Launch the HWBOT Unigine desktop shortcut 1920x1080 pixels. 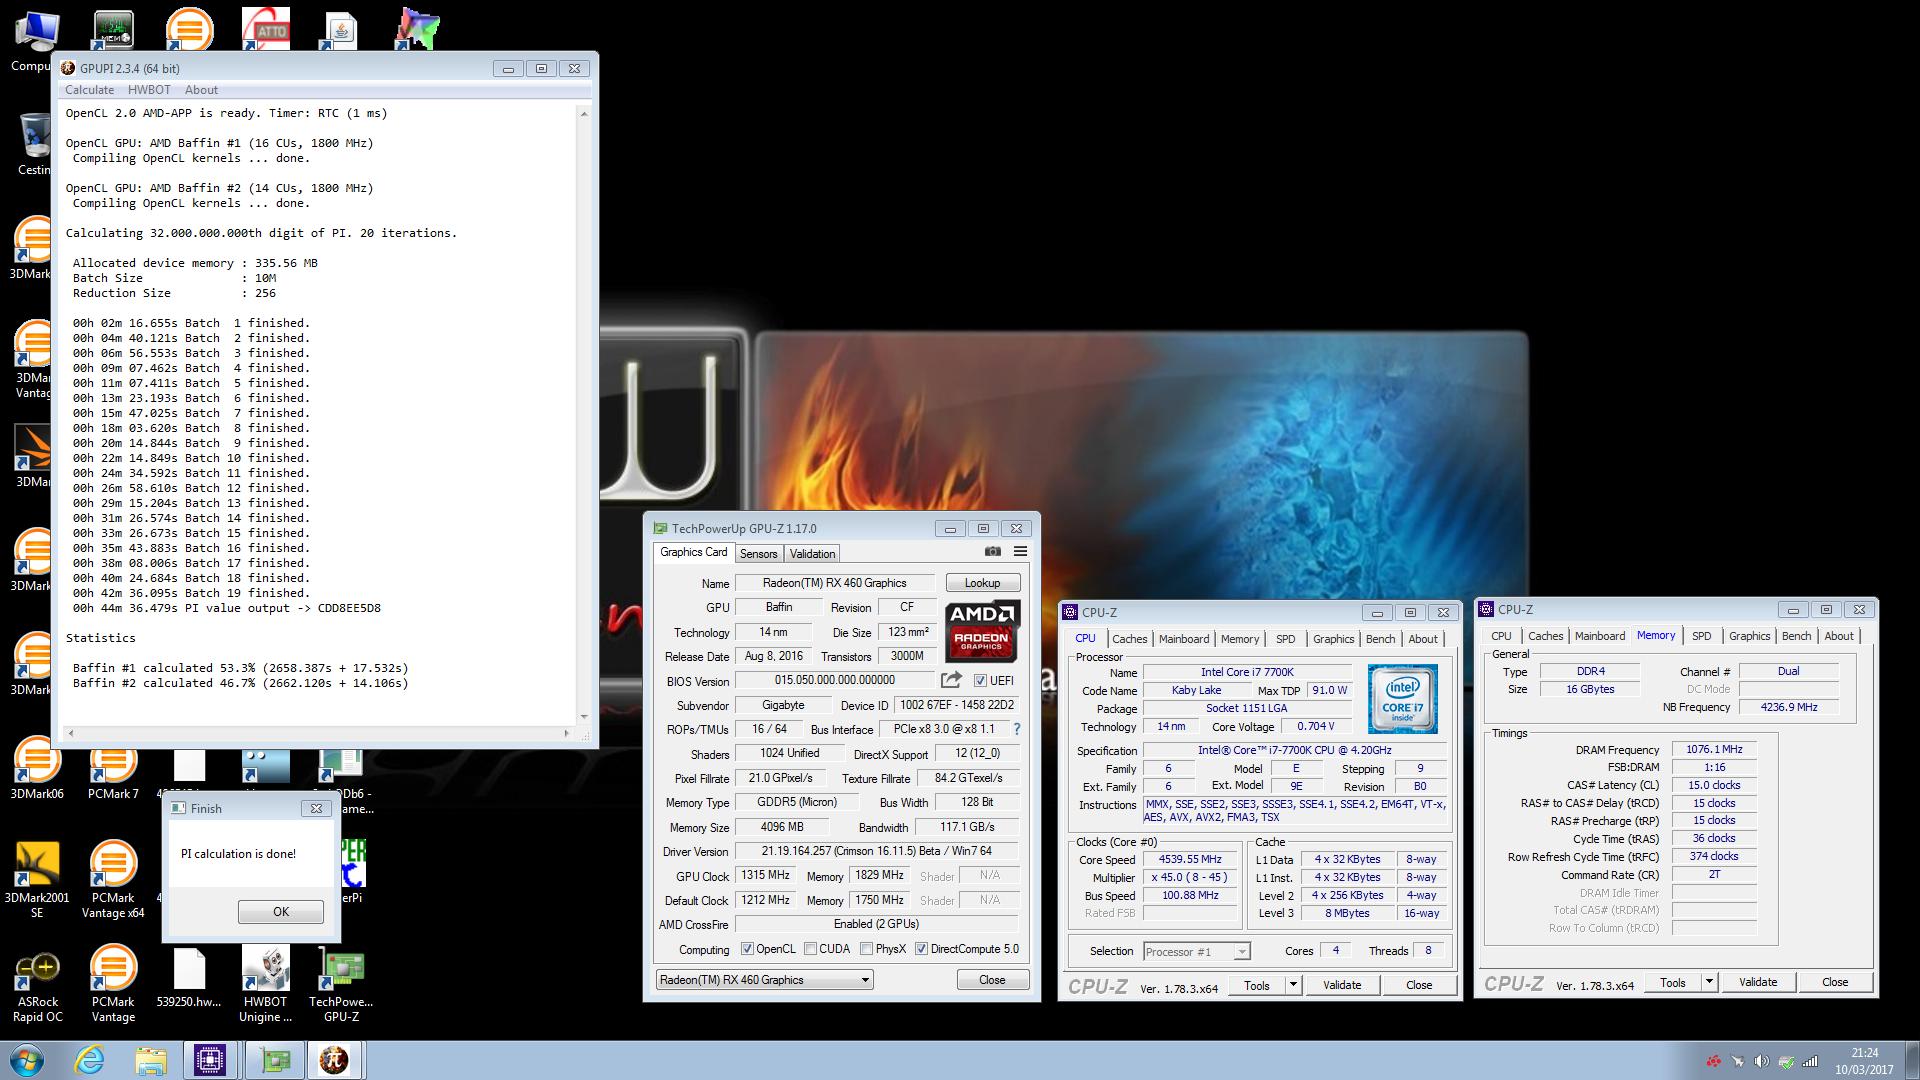[265, 985]
